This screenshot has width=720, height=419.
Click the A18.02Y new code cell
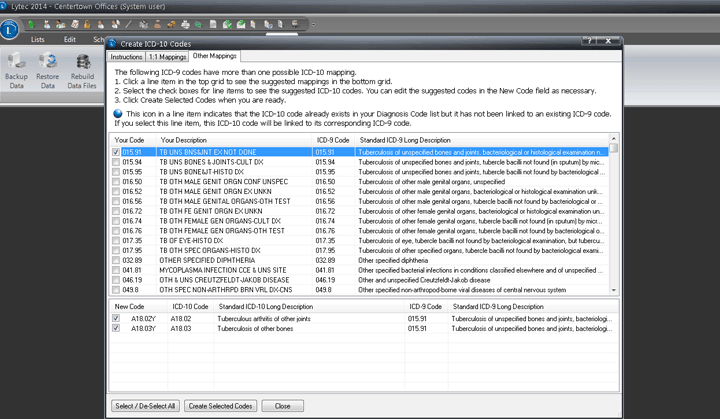[143, 318]
